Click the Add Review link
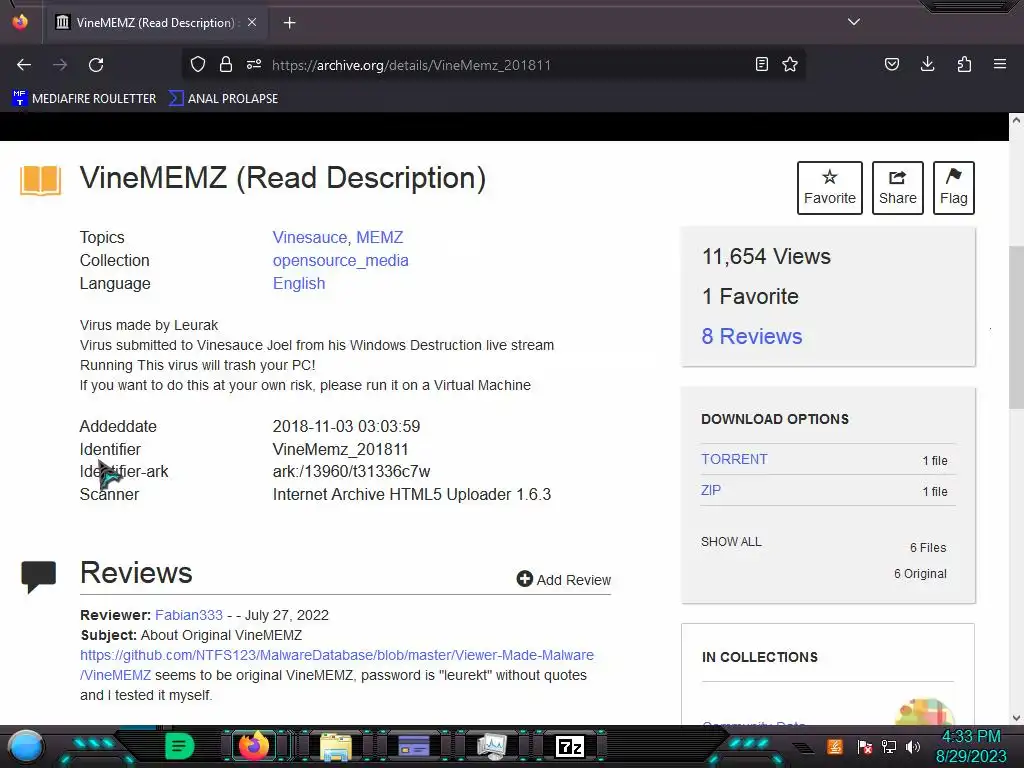The width and height of the screenshot is (1024, 768). (x=564, y=579)
